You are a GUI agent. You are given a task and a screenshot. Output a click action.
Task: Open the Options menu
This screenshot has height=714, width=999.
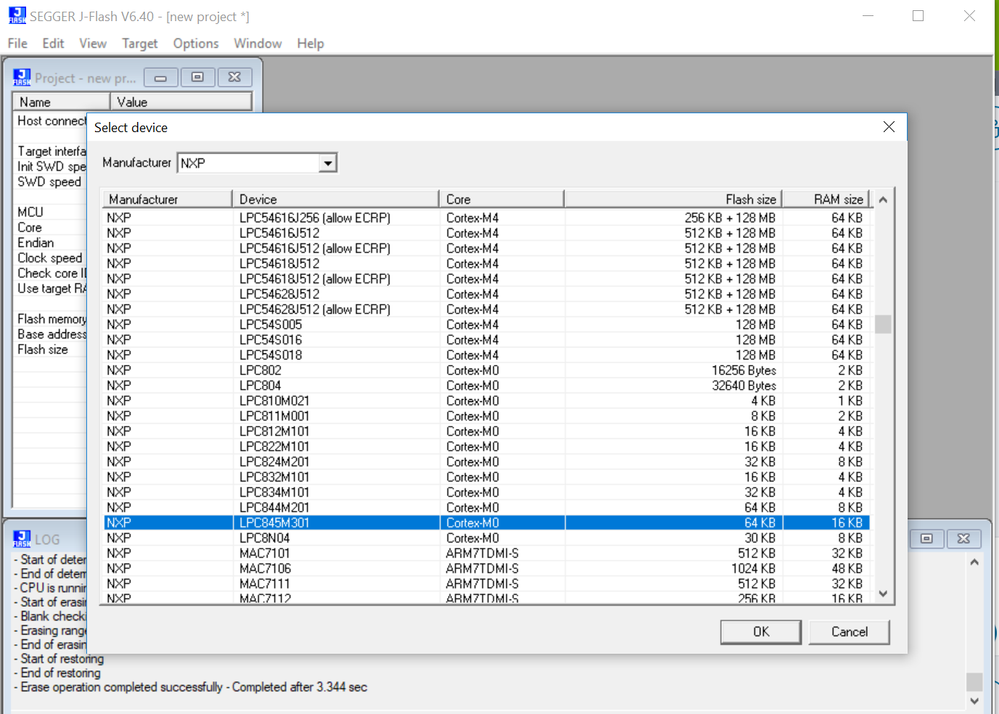point(196,43)
